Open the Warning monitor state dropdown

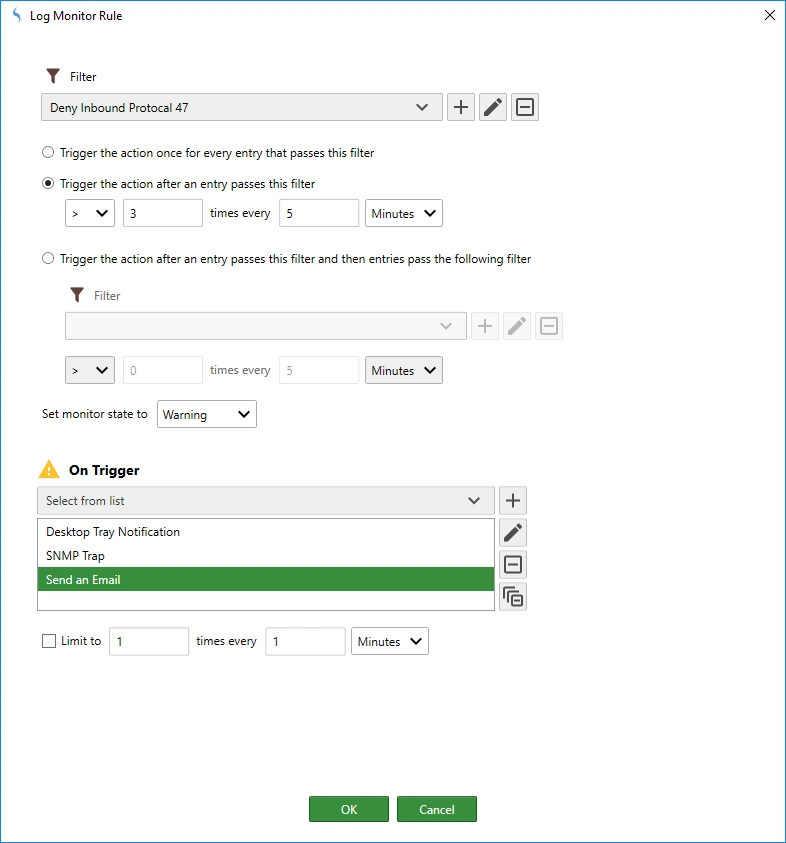(207, 414)
